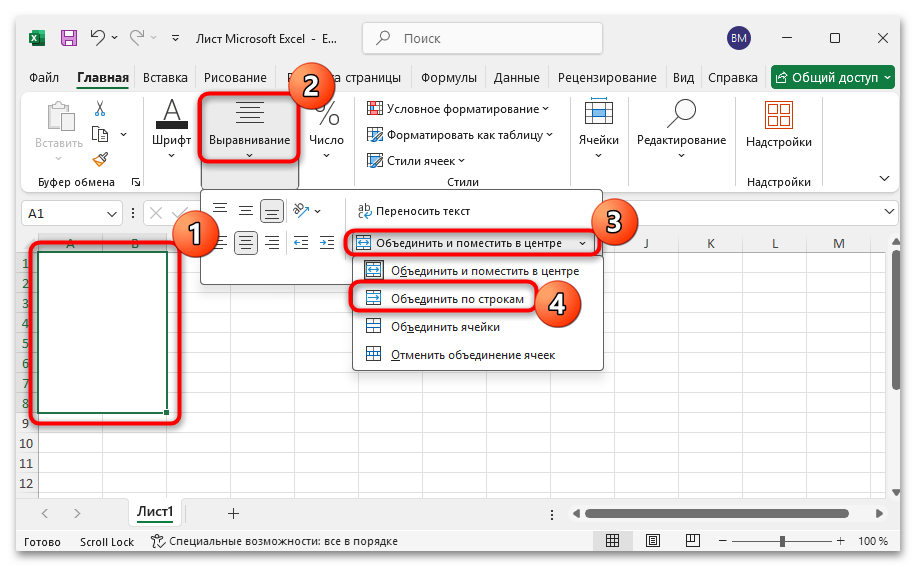Click the Undo arrow icon

coord(98,38)
